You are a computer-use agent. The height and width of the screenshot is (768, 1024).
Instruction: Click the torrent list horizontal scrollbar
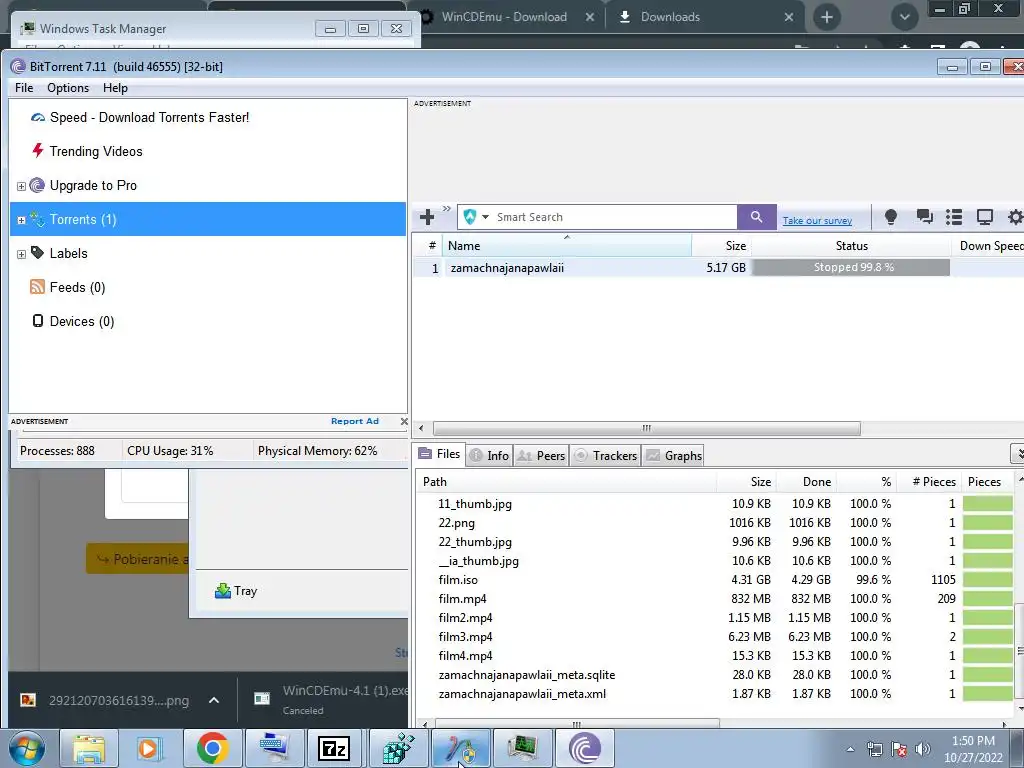tap(647, 428)
